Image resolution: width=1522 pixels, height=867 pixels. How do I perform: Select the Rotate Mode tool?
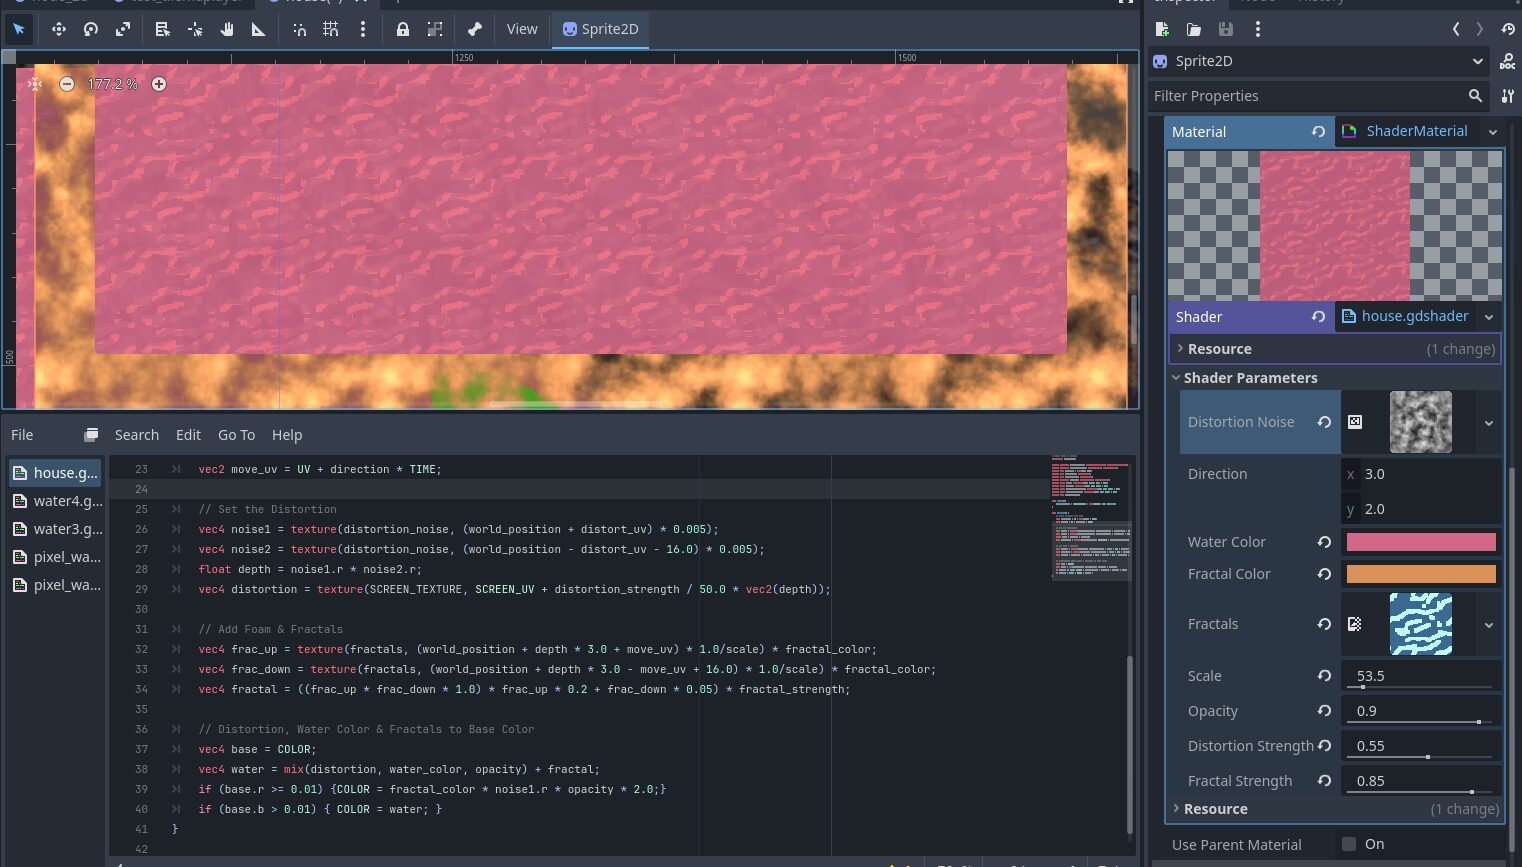(x=91, y=29)
